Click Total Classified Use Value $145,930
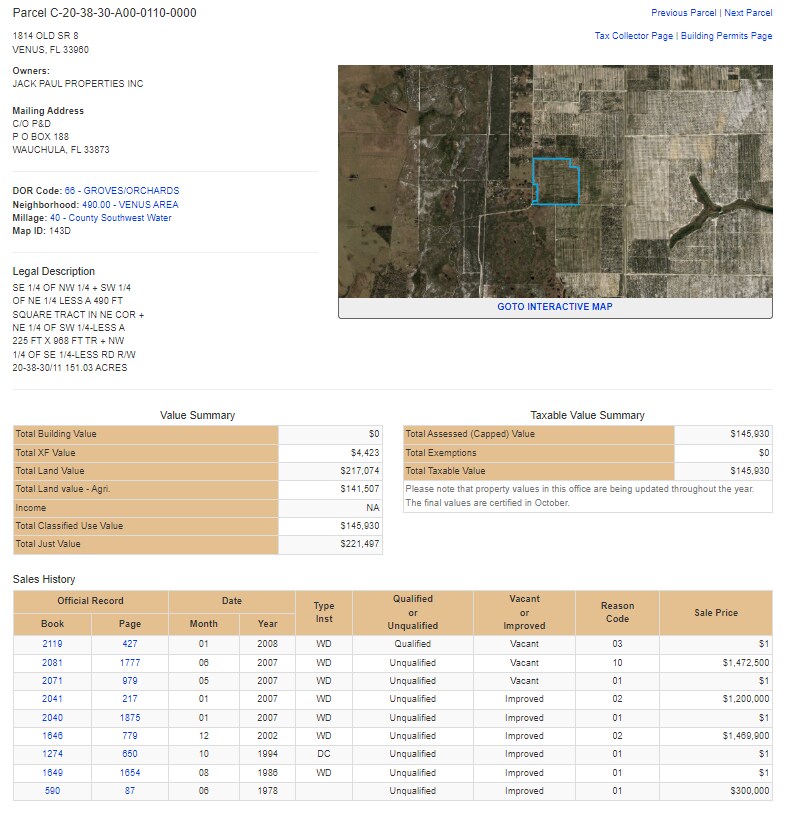 coord(359,526)
